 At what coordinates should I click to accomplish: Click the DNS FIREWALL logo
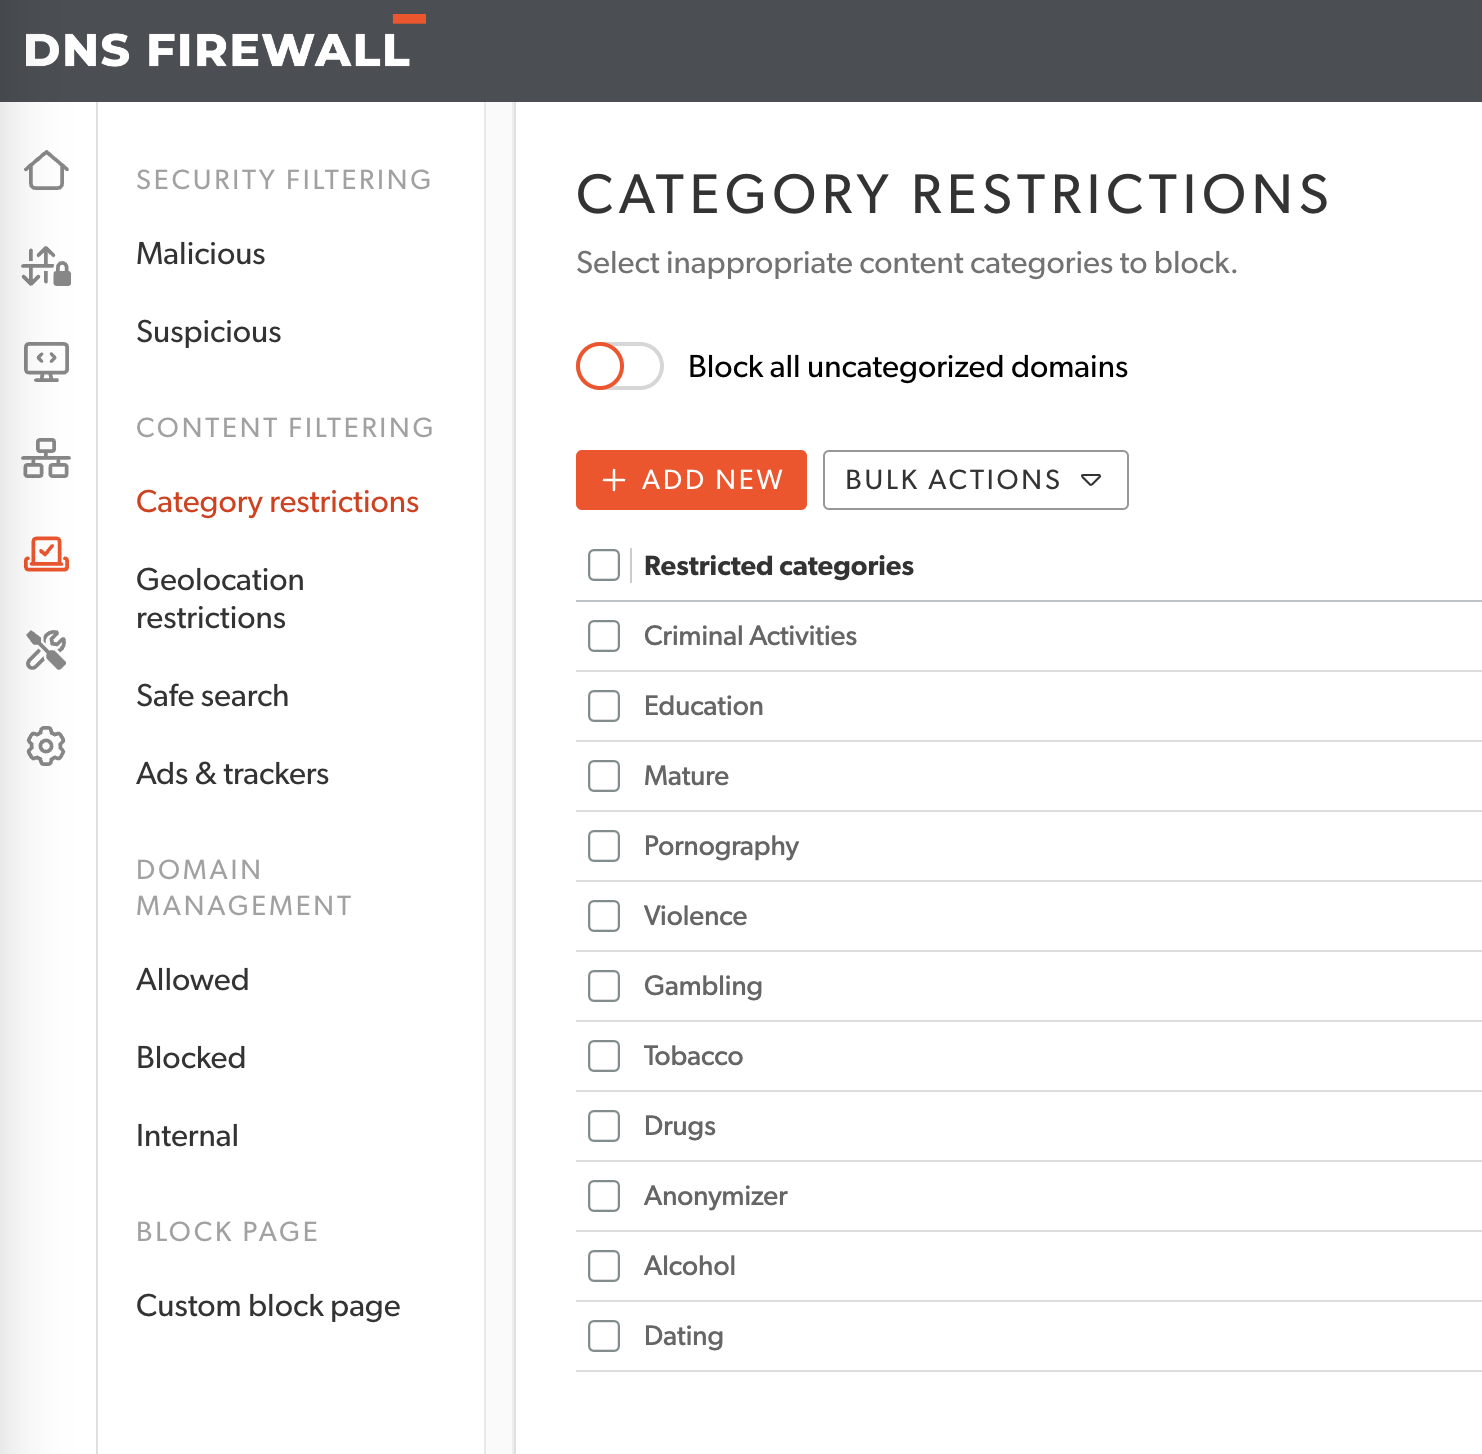pyautogui.click(x=218, y=50)
